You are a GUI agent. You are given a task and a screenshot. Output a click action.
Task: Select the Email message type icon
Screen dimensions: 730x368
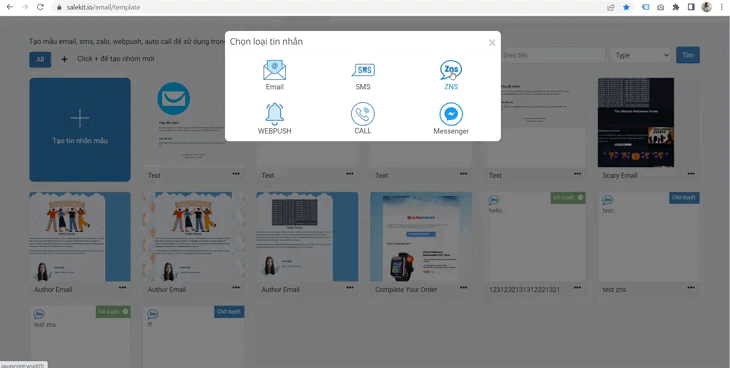coord(274,70)
